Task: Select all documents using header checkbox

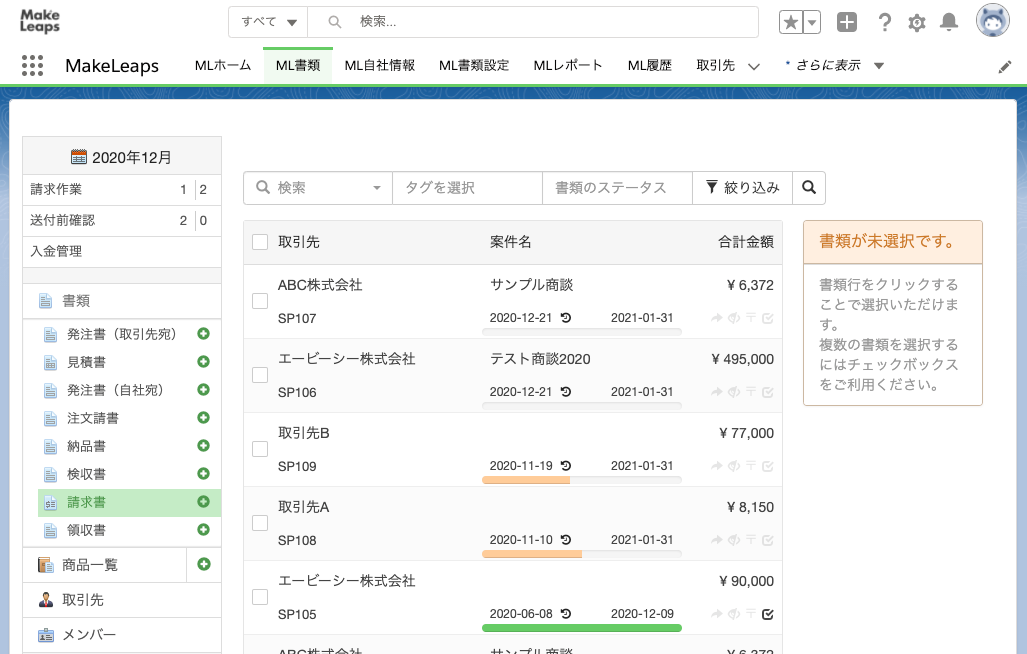Action: 260,242
